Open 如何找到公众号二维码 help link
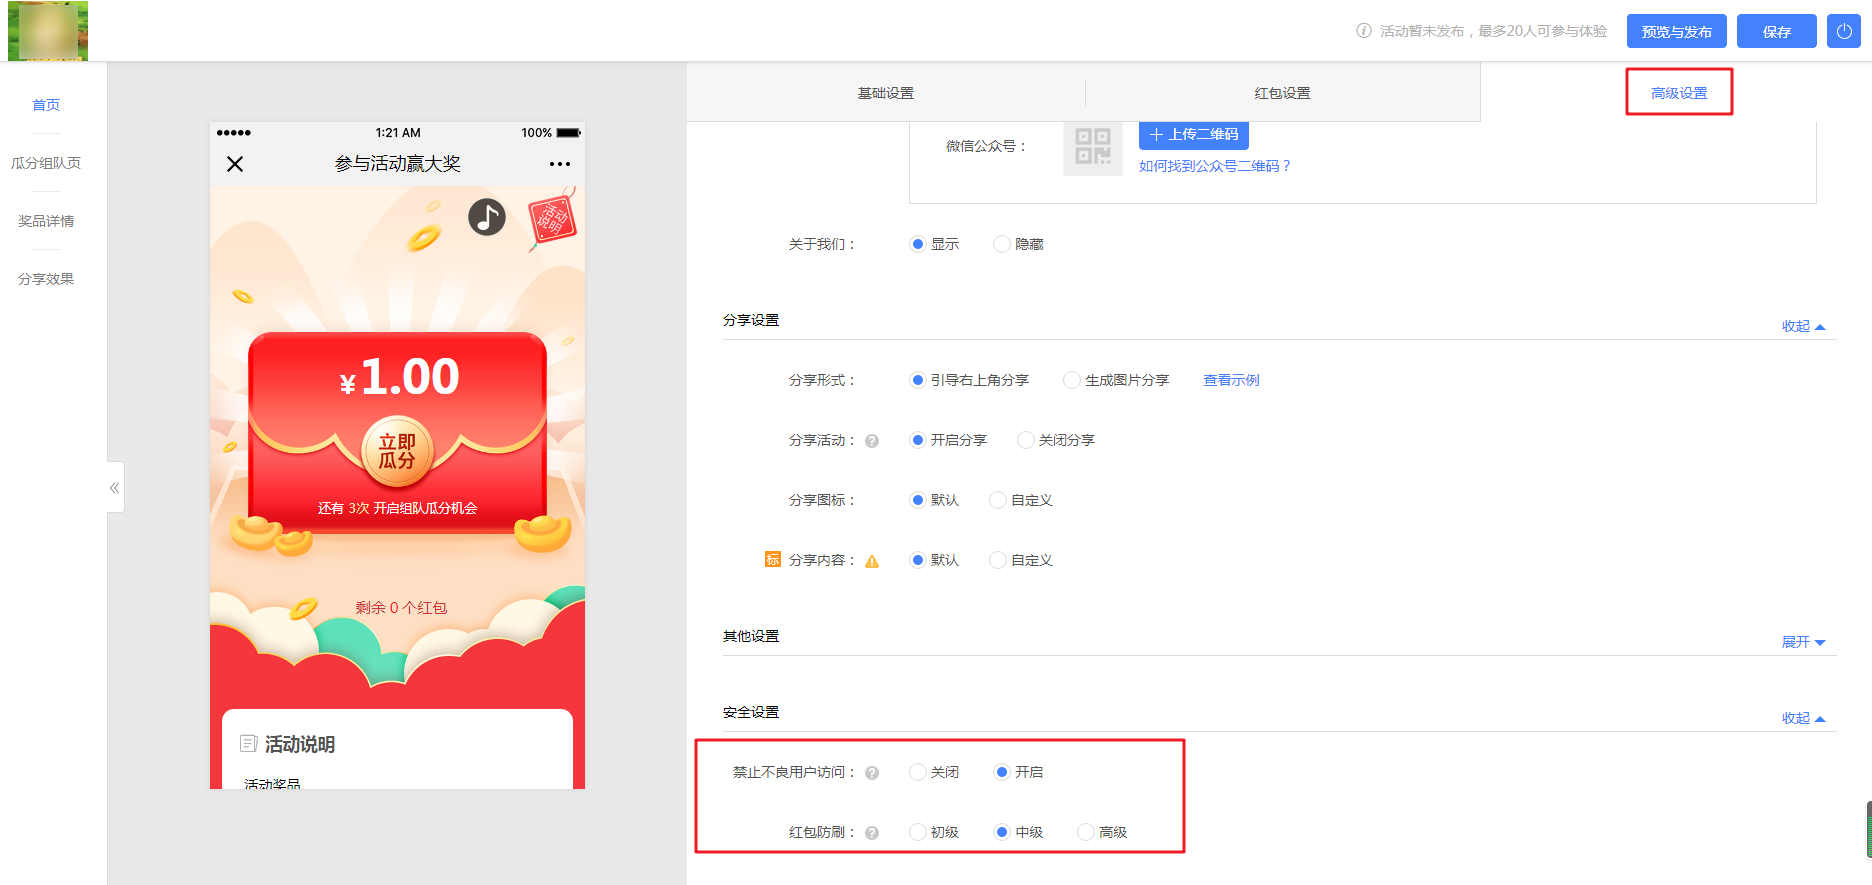 click(x=1216, y=166)
